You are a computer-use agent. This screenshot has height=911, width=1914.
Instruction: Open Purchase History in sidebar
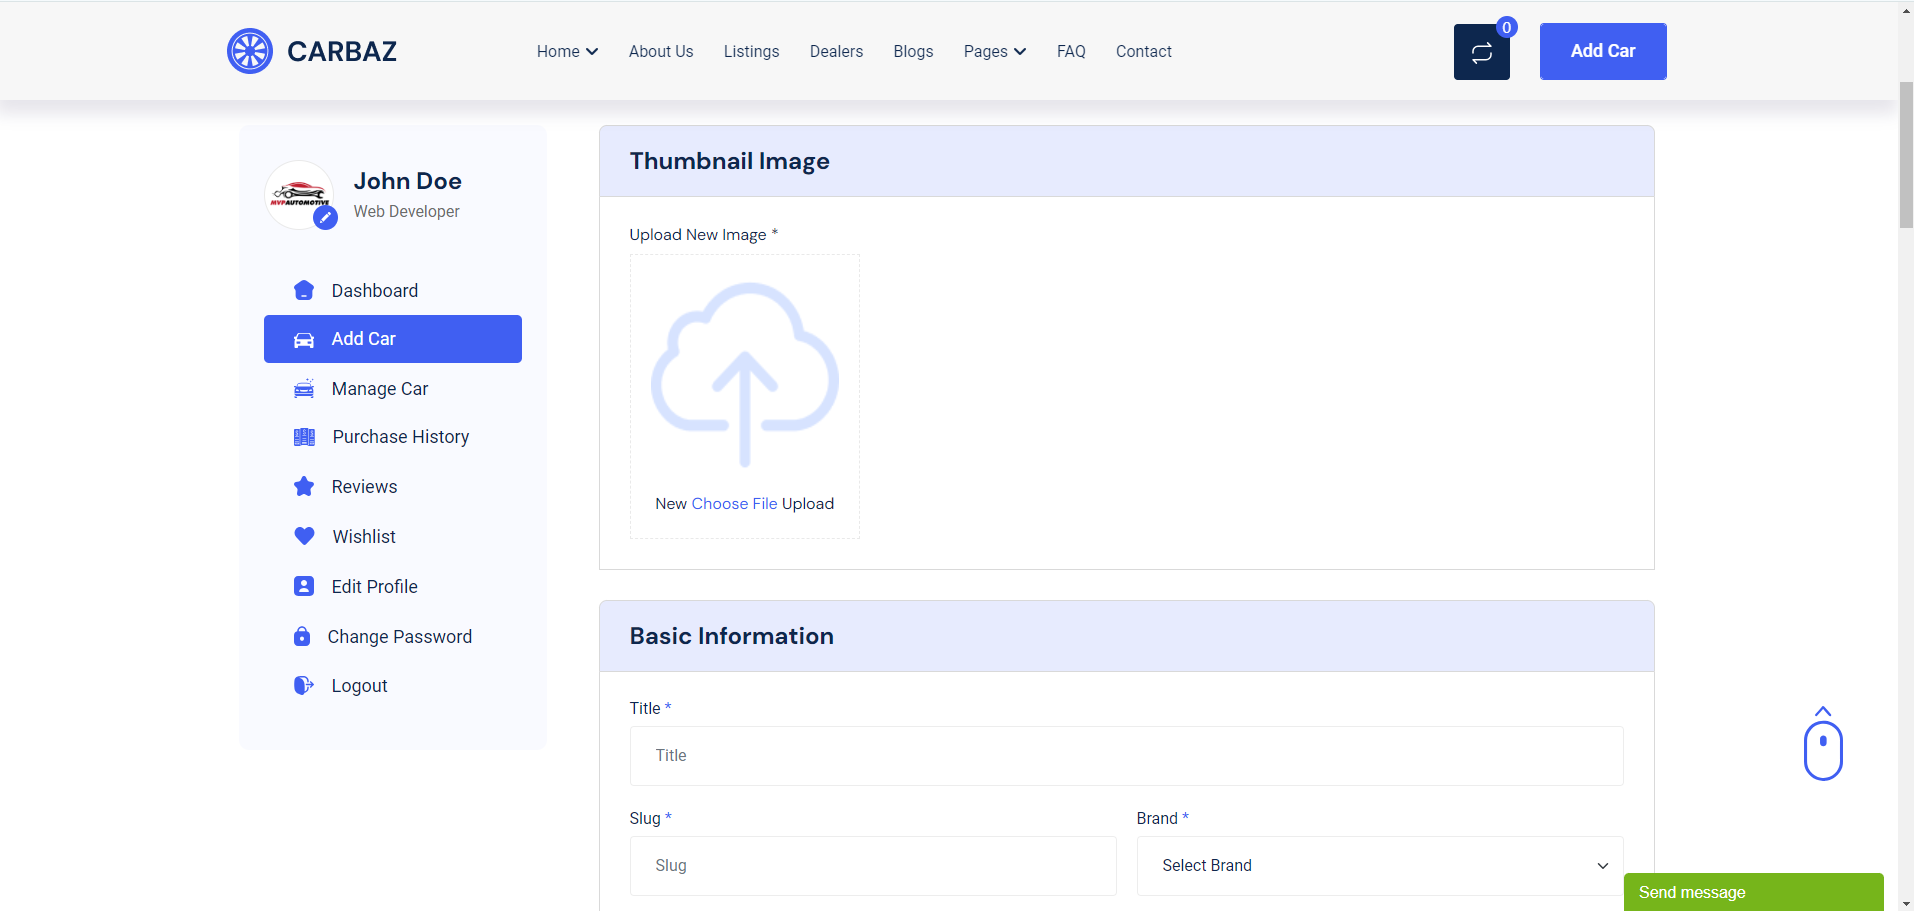click(400, 437)
